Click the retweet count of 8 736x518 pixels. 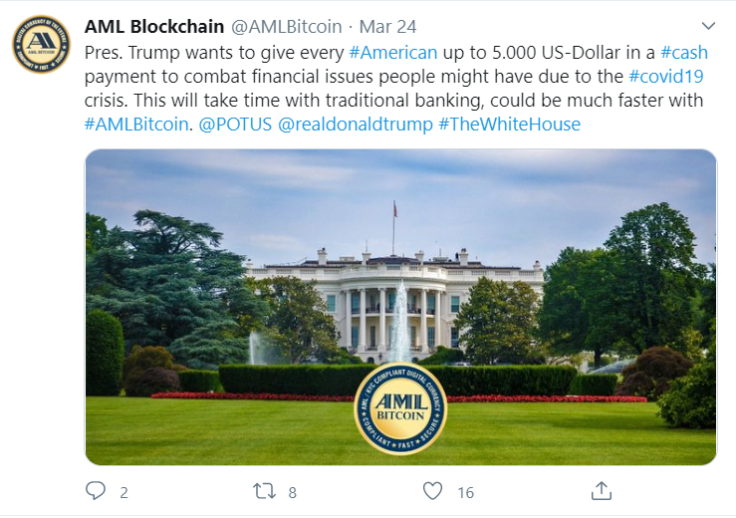(x=292, y=492)
